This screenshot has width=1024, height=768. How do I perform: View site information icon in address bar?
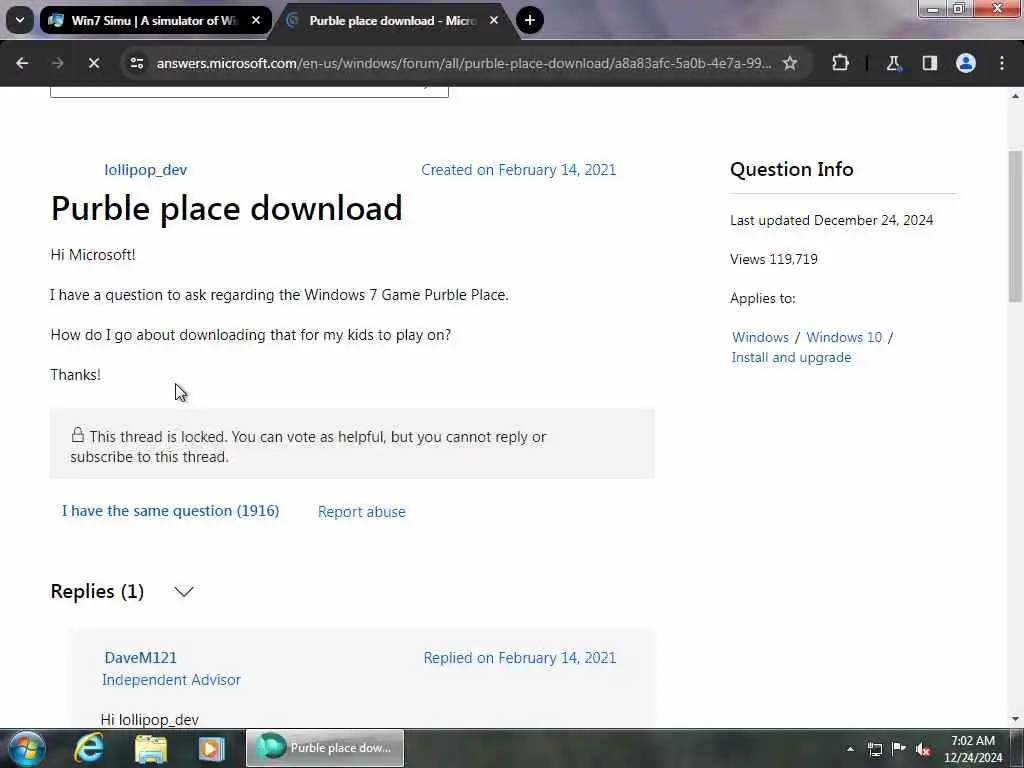pyautogui.click(x=137, y=63)
